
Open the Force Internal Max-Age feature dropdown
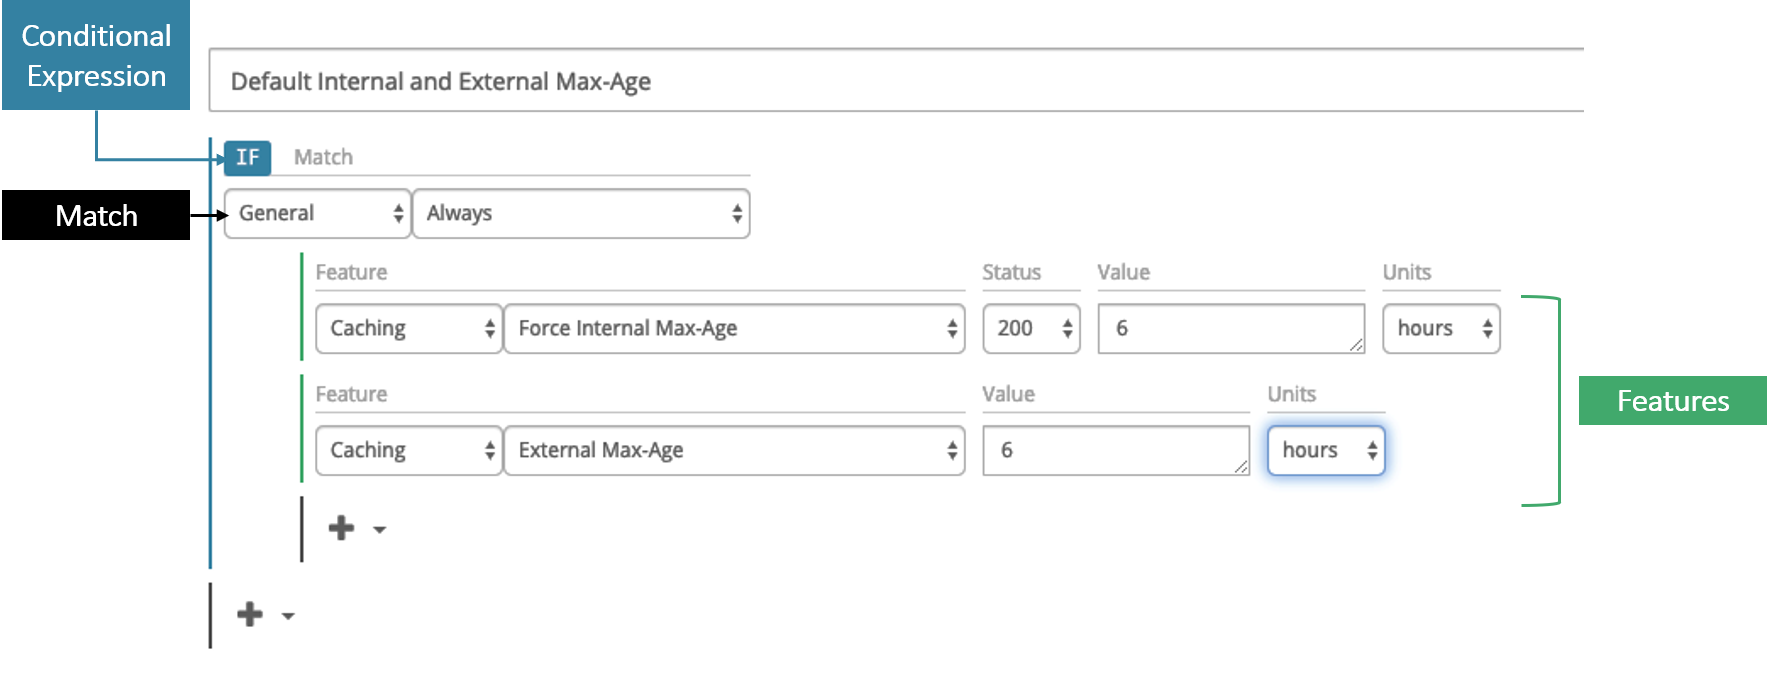tap(734, 329)
